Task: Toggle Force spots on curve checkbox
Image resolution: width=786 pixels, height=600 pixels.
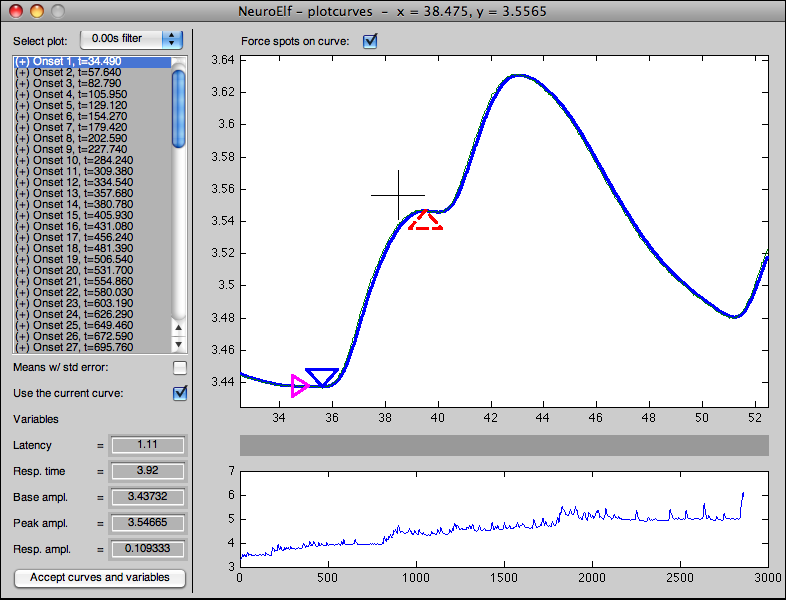Action: pos(370,41)
